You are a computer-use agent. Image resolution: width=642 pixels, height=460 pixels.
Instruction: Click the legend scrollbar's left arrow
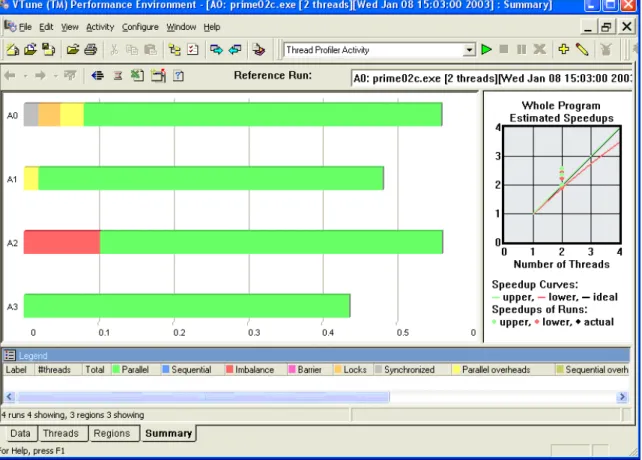[9, 397]
